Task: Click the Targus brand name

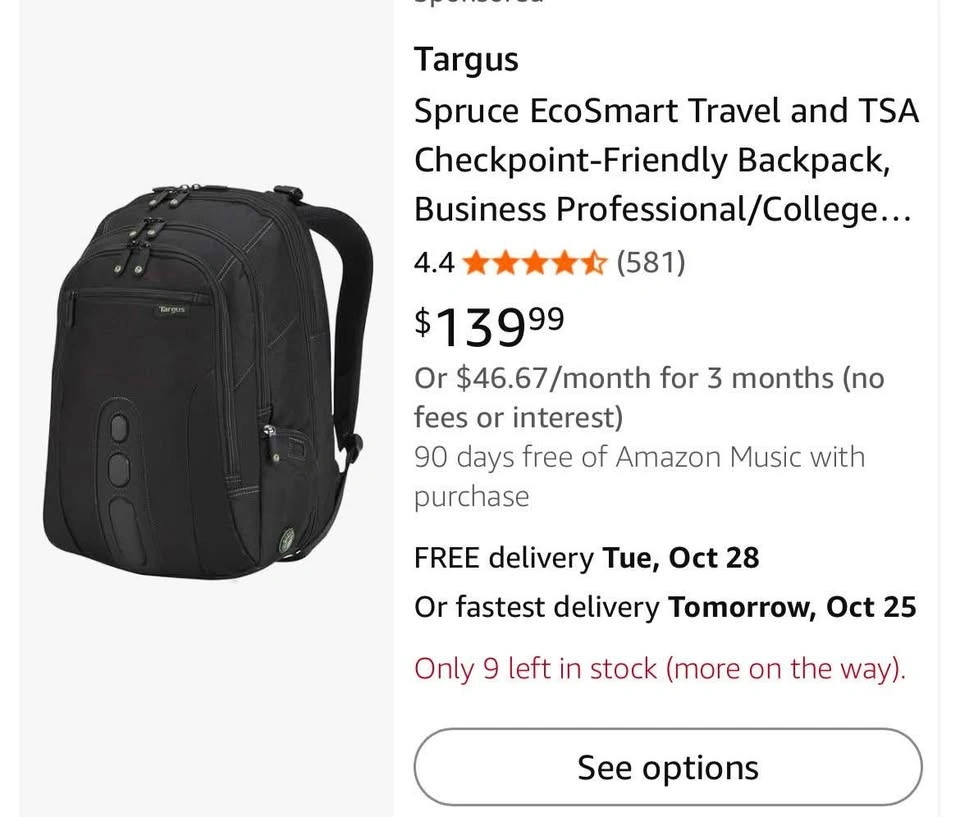Action: (x=466, y=60)
